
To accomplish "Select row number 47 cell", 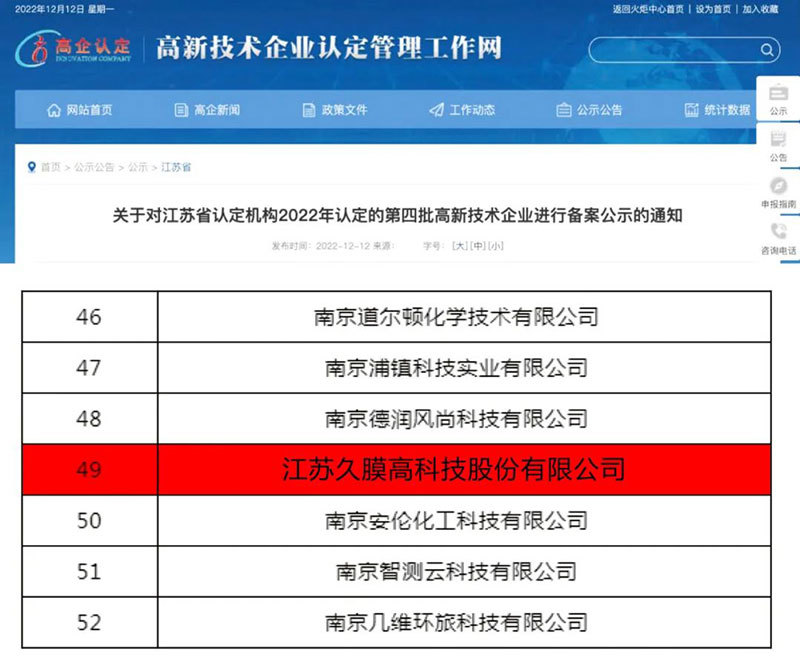I will coord(89,368).
